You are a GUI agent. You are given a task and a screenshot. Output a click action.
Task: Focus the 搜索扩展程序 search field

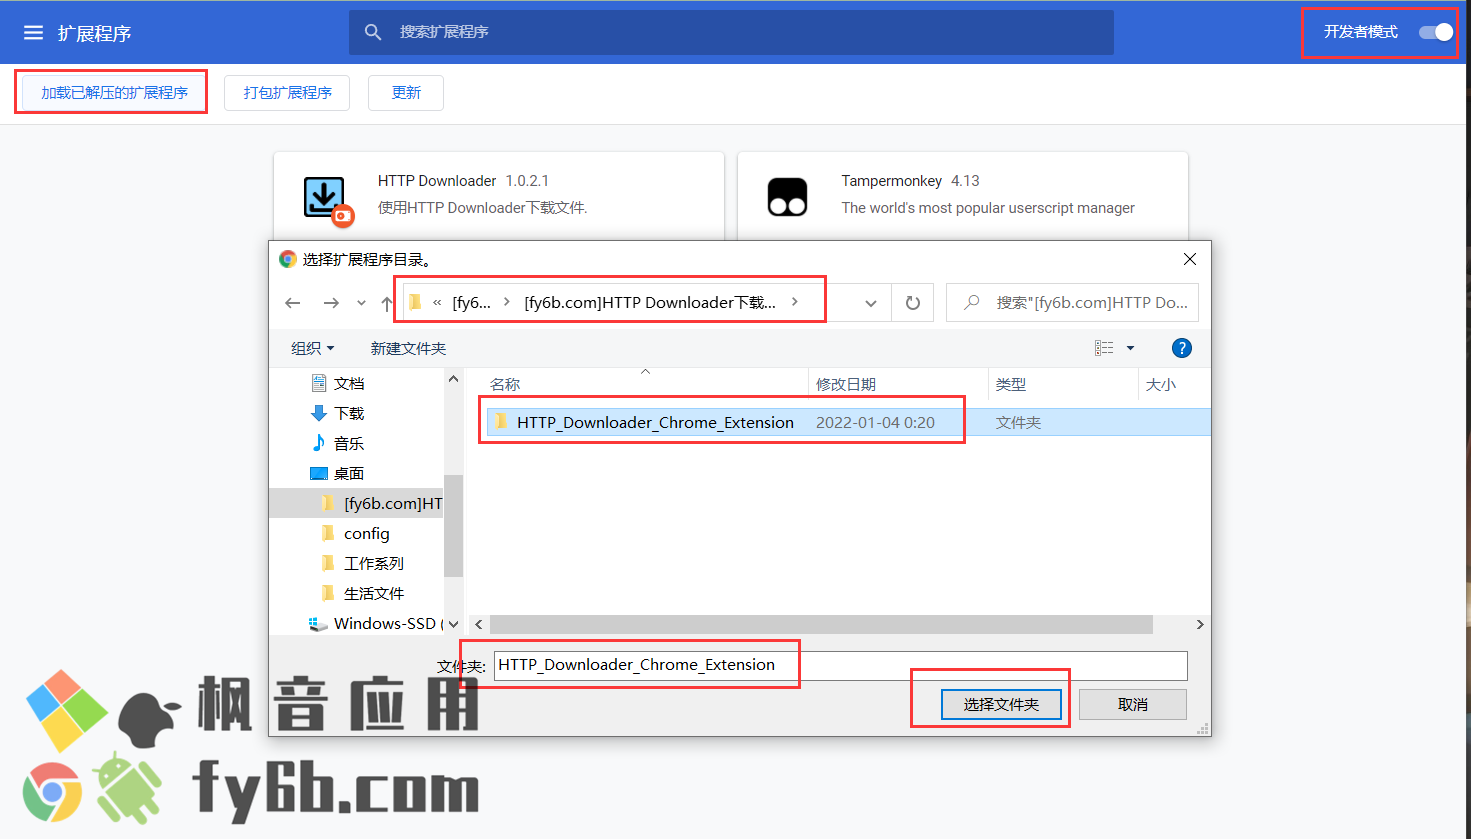coord(731,32)
